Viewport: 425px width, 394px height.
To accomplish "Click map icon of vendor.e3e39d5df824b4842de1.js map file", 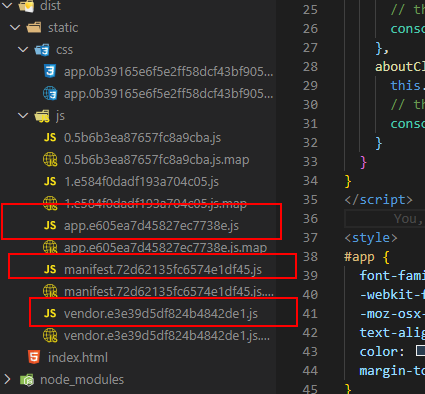I will [x=50, y=336].
